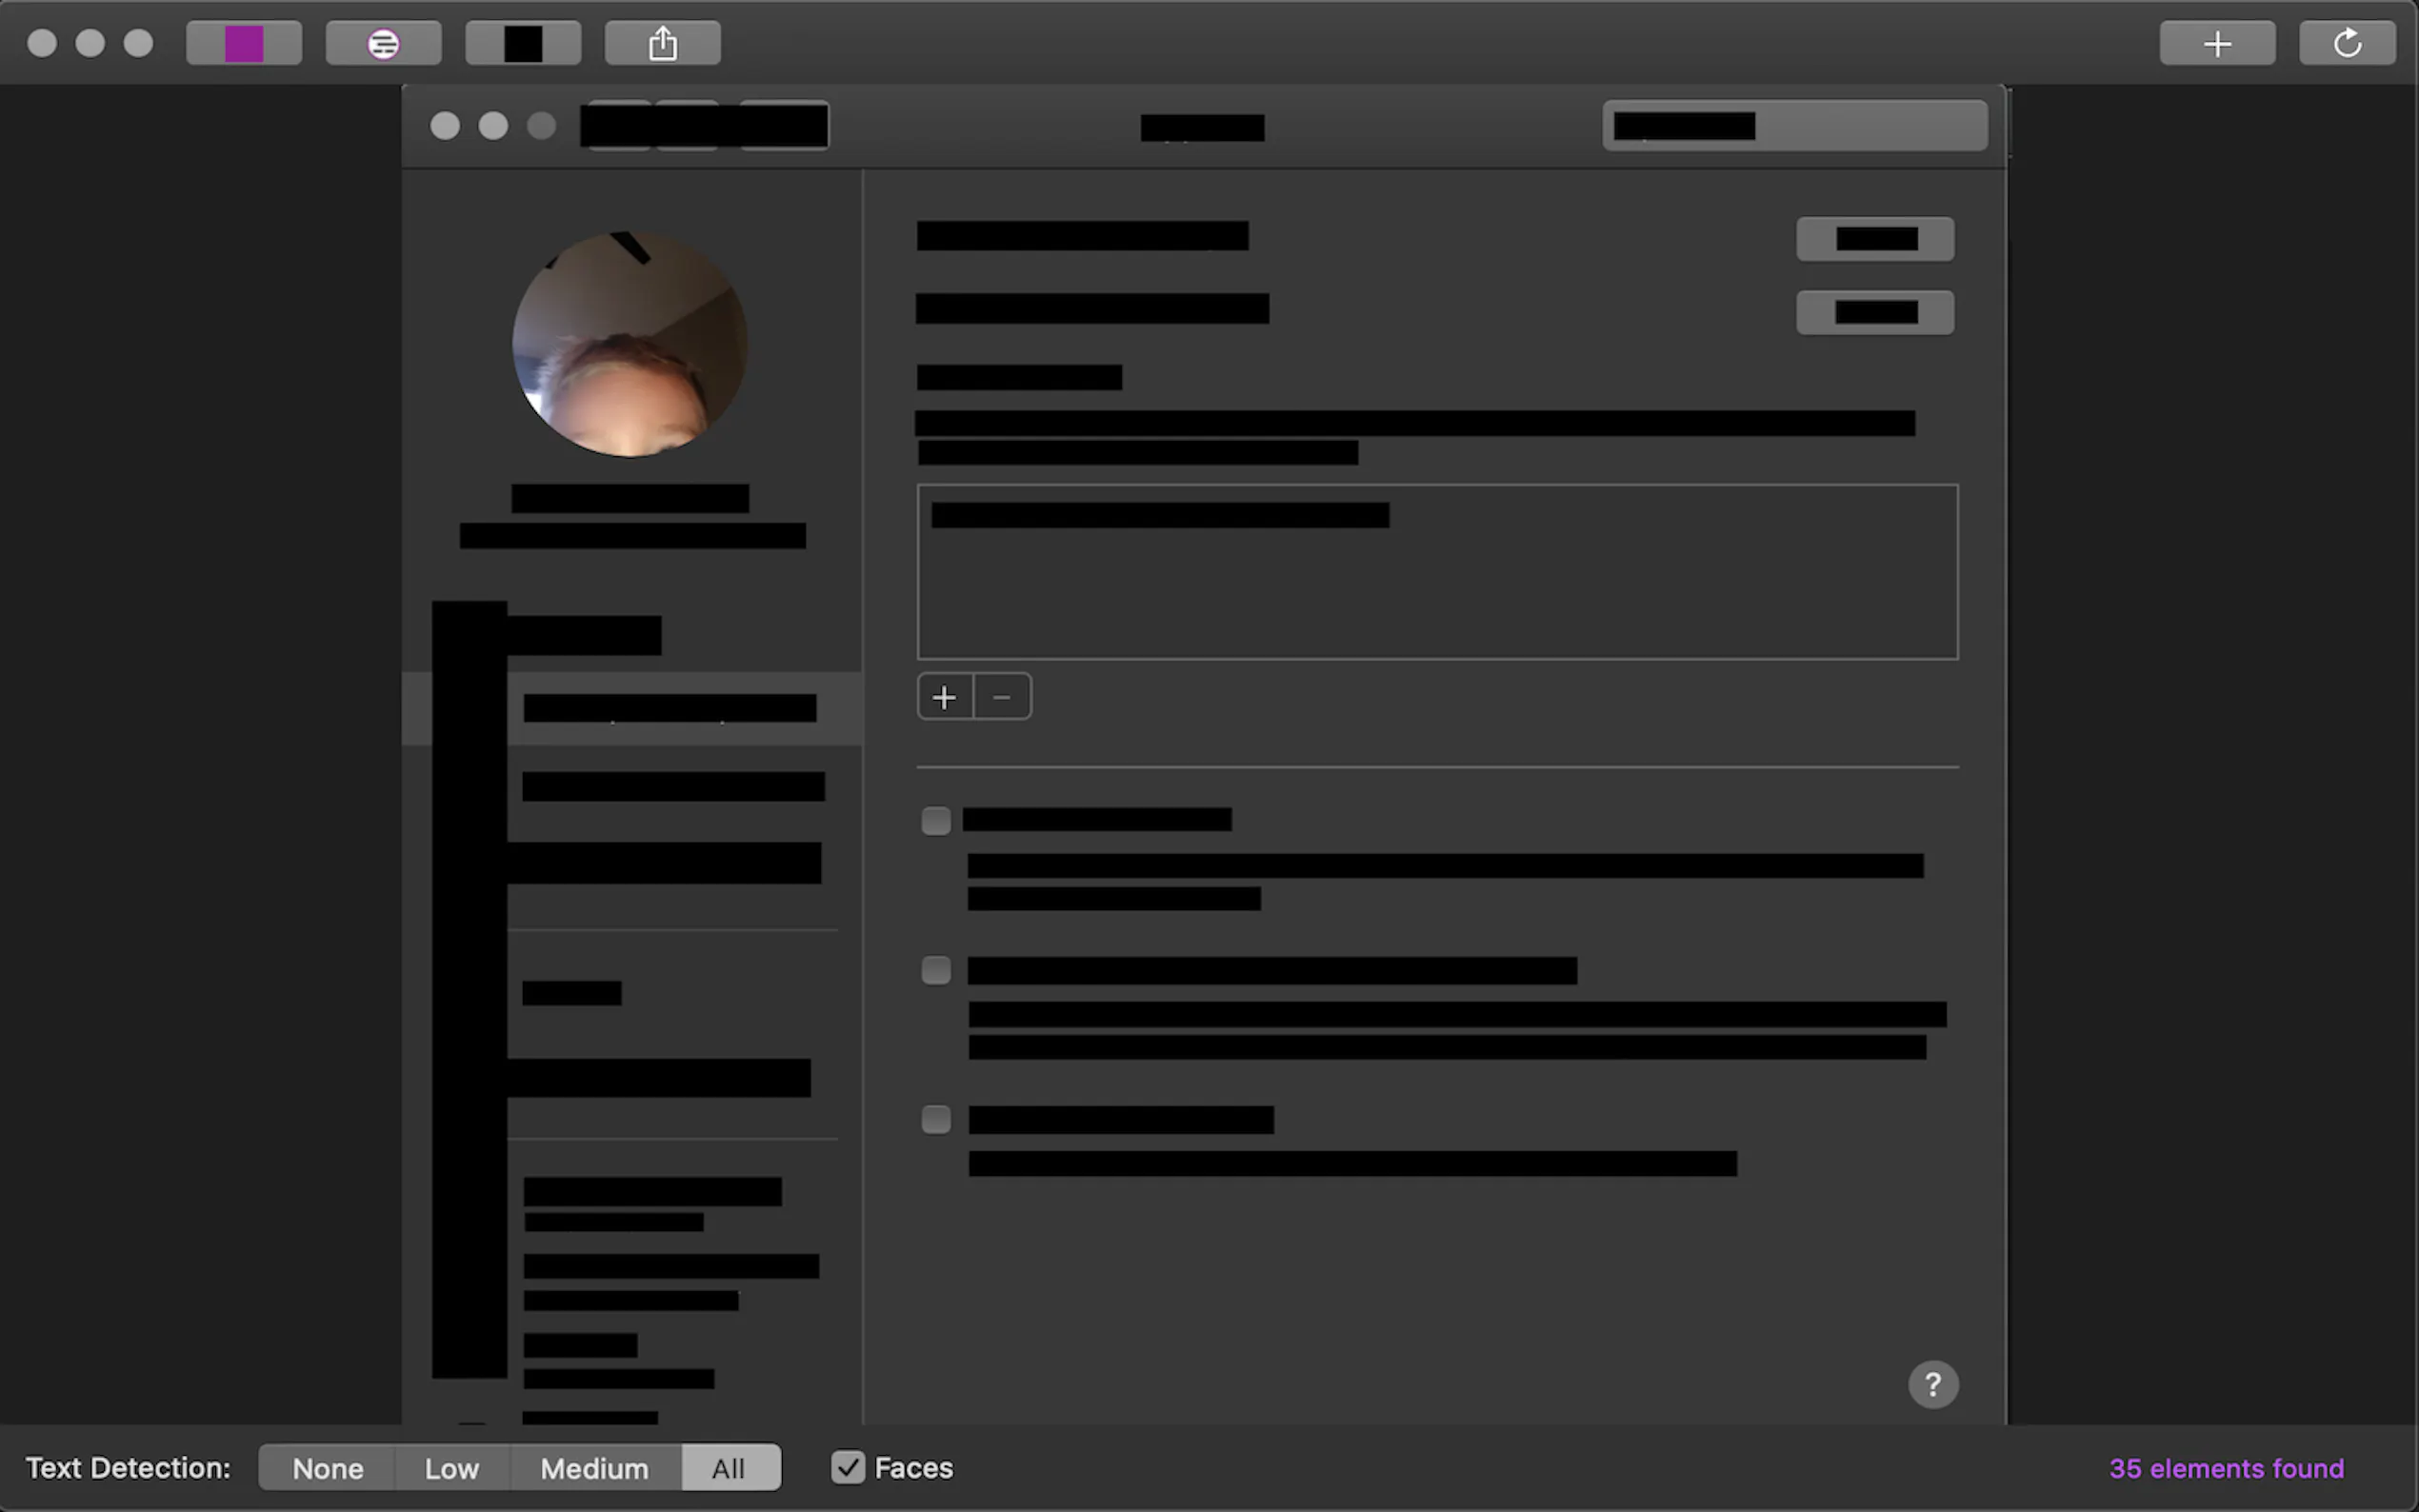
Task: Click the redacted search field in inner window
Action: coord(1794,126)
